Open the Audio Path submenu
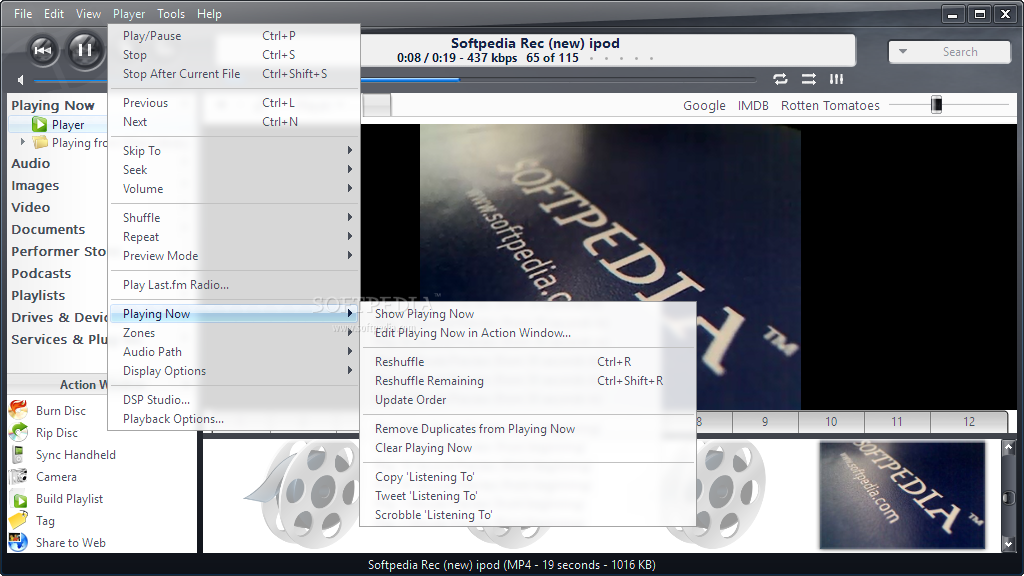This screenshot has height=576, width=1024. 235,351
